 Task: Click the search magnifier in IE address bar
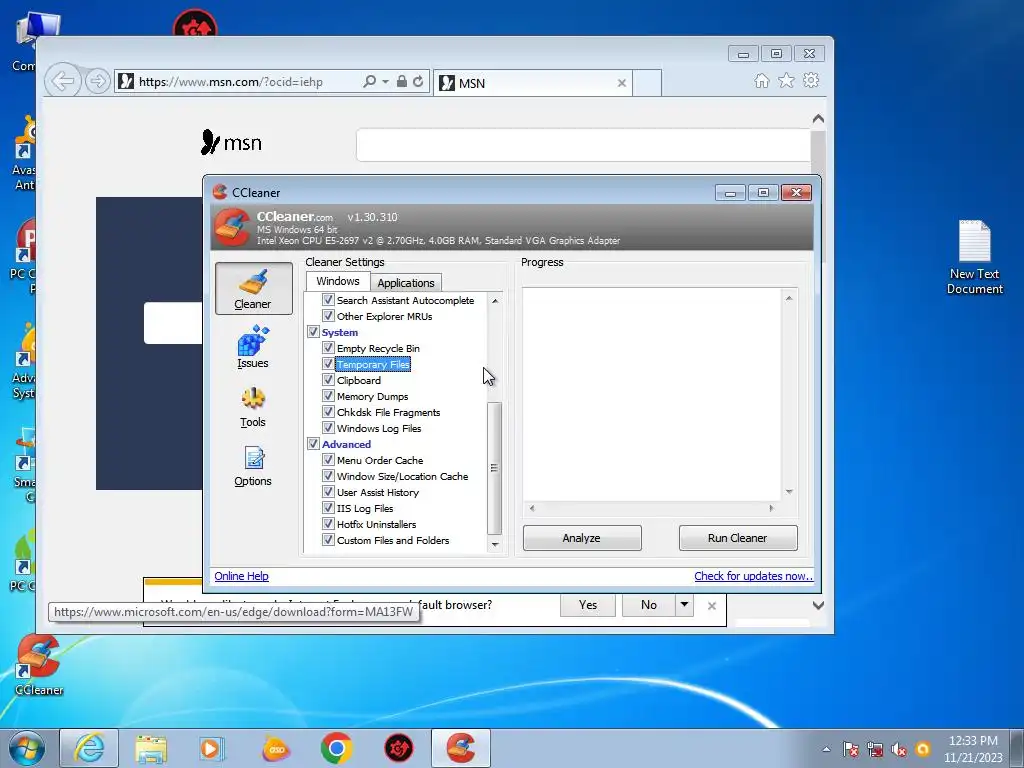pos(370,82)
